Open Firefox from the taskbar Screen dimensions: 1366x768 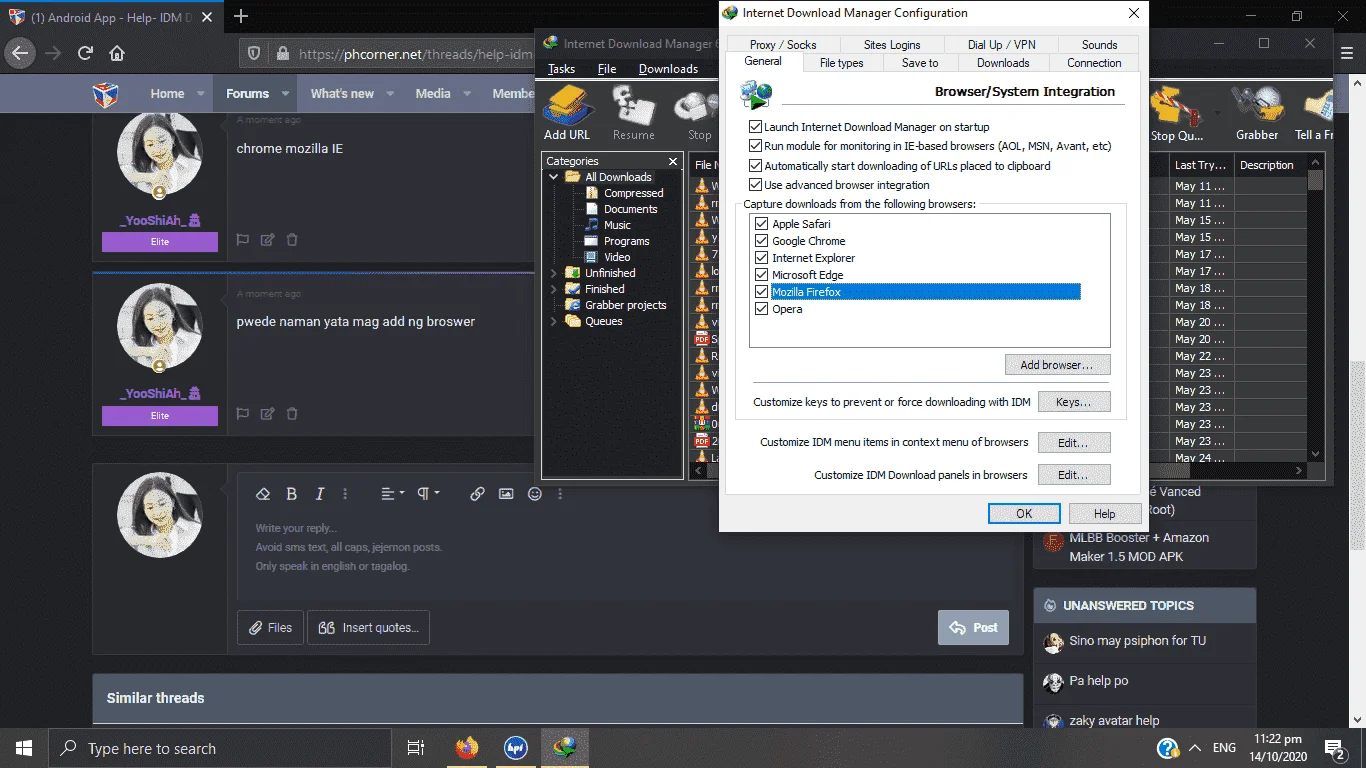(x=466, y=748)
